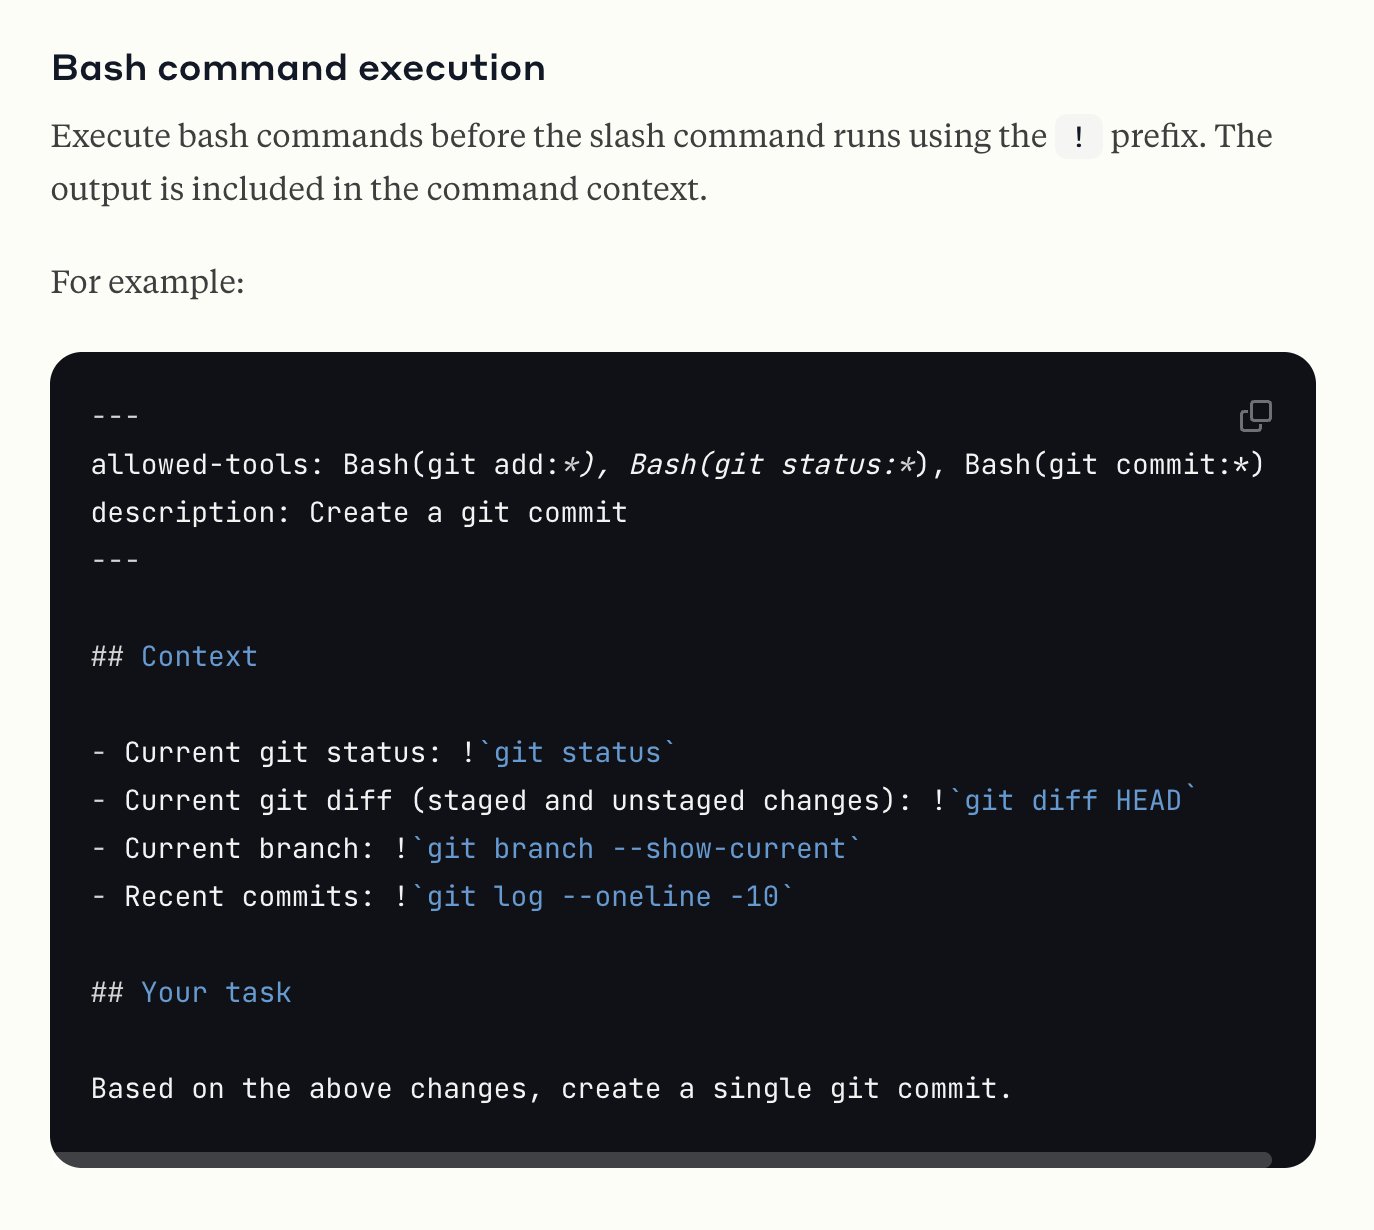The width and height of the screenshot is (1374, 1230).
Task: Click the "## Context" heading in code
Action: point(174,657)
